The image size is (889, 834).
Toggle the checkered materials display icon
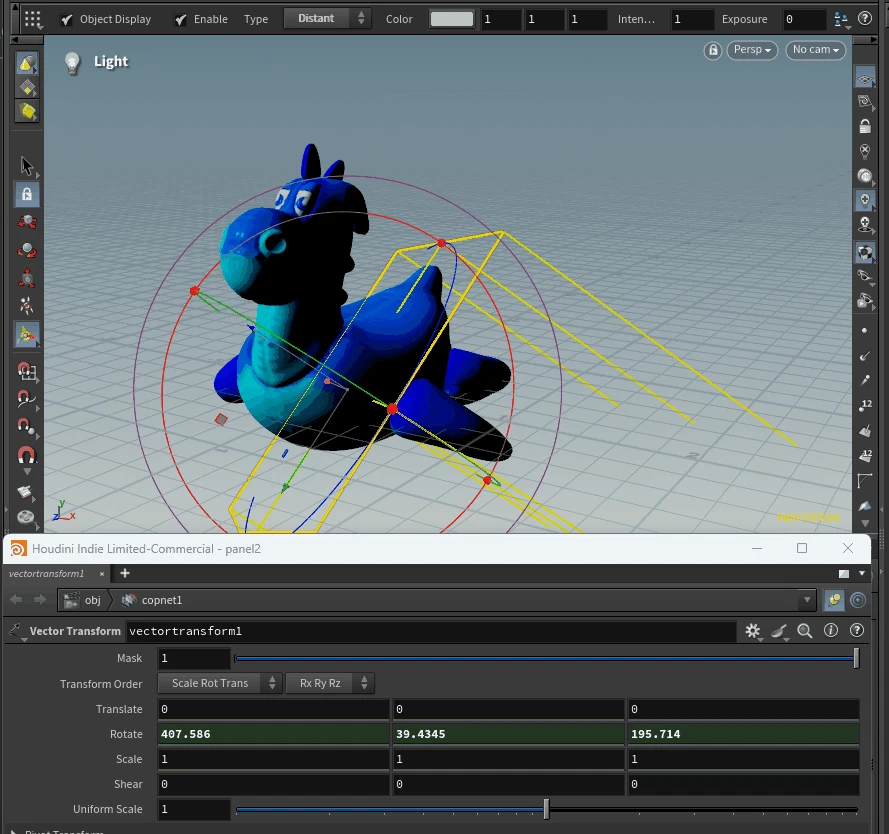865,252
